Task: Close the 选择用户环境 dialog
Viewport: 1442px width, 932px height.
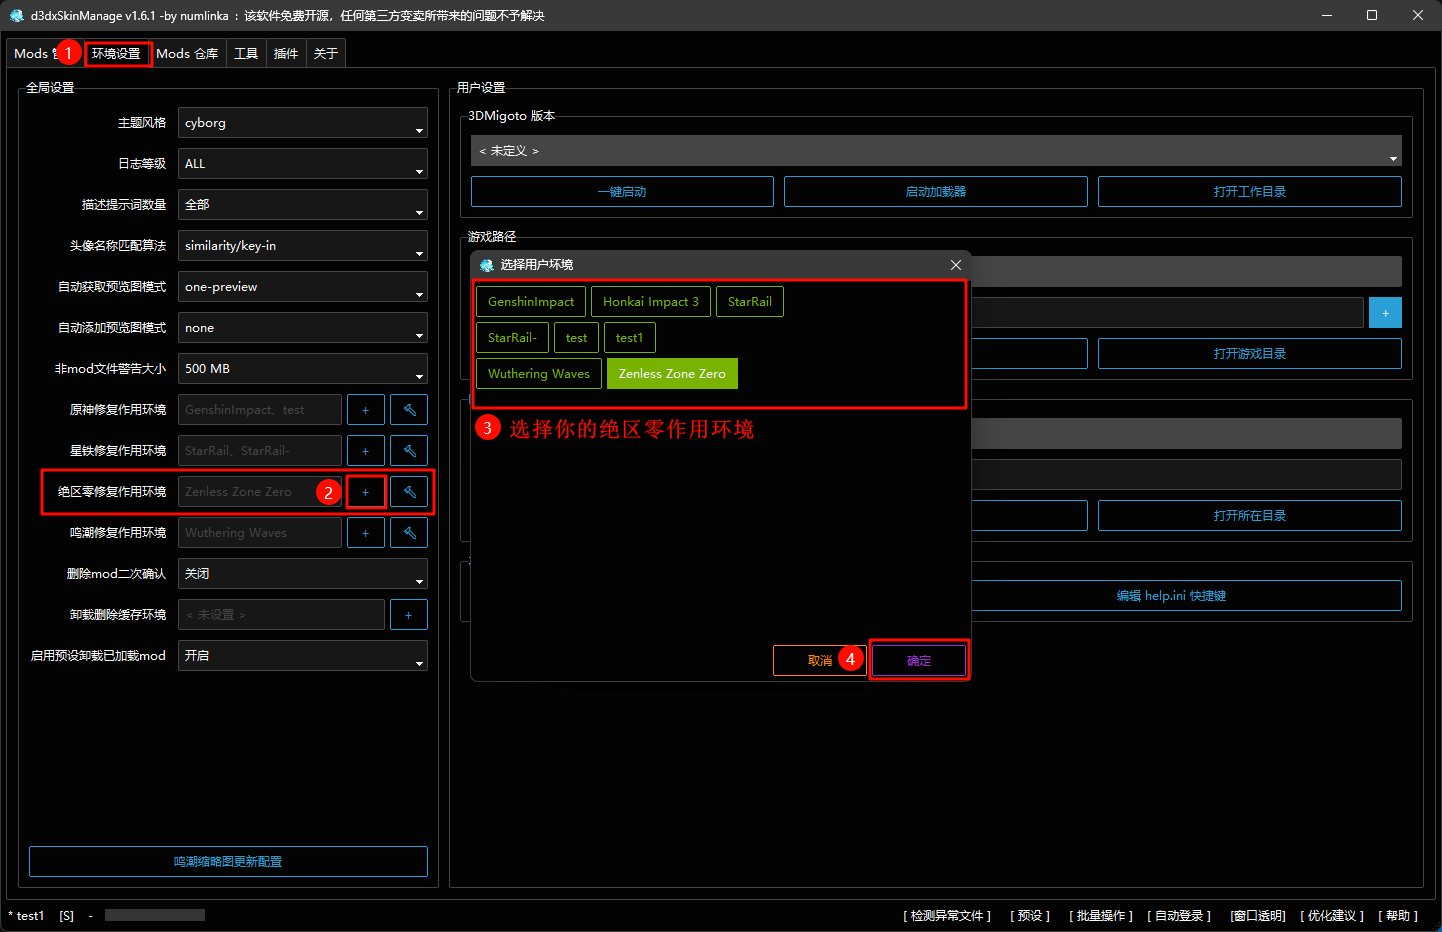Action: pyautogui.click(x=956, y=265)
